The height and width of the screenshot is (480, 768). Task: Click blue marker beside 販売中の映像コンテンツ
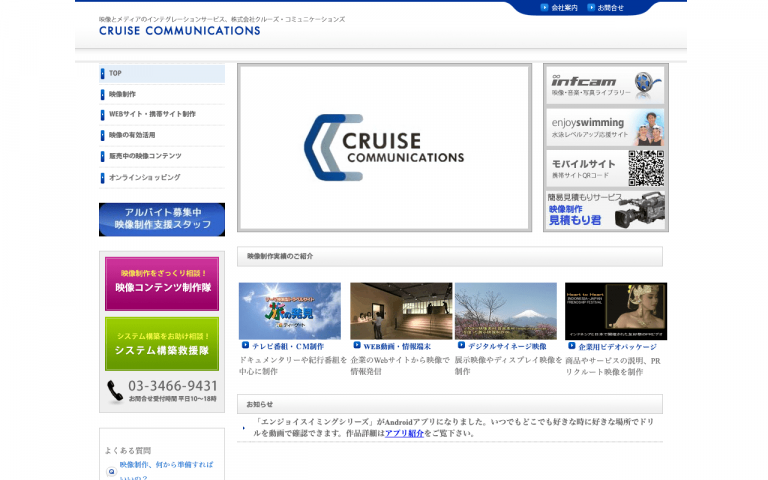[102, 156]
